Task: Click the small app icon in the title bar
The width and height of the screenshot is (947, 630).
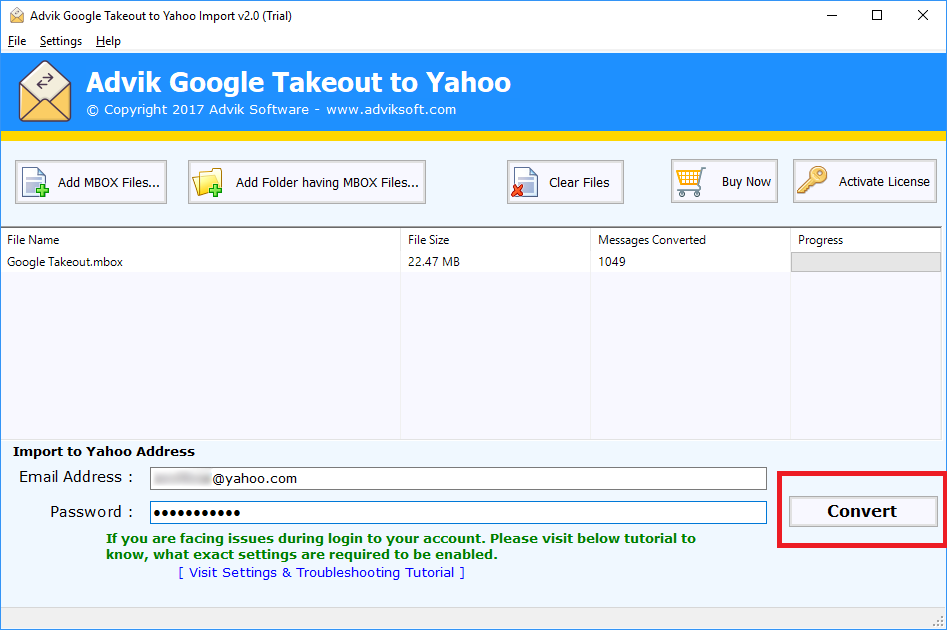Action: click(x=17, y=15)
